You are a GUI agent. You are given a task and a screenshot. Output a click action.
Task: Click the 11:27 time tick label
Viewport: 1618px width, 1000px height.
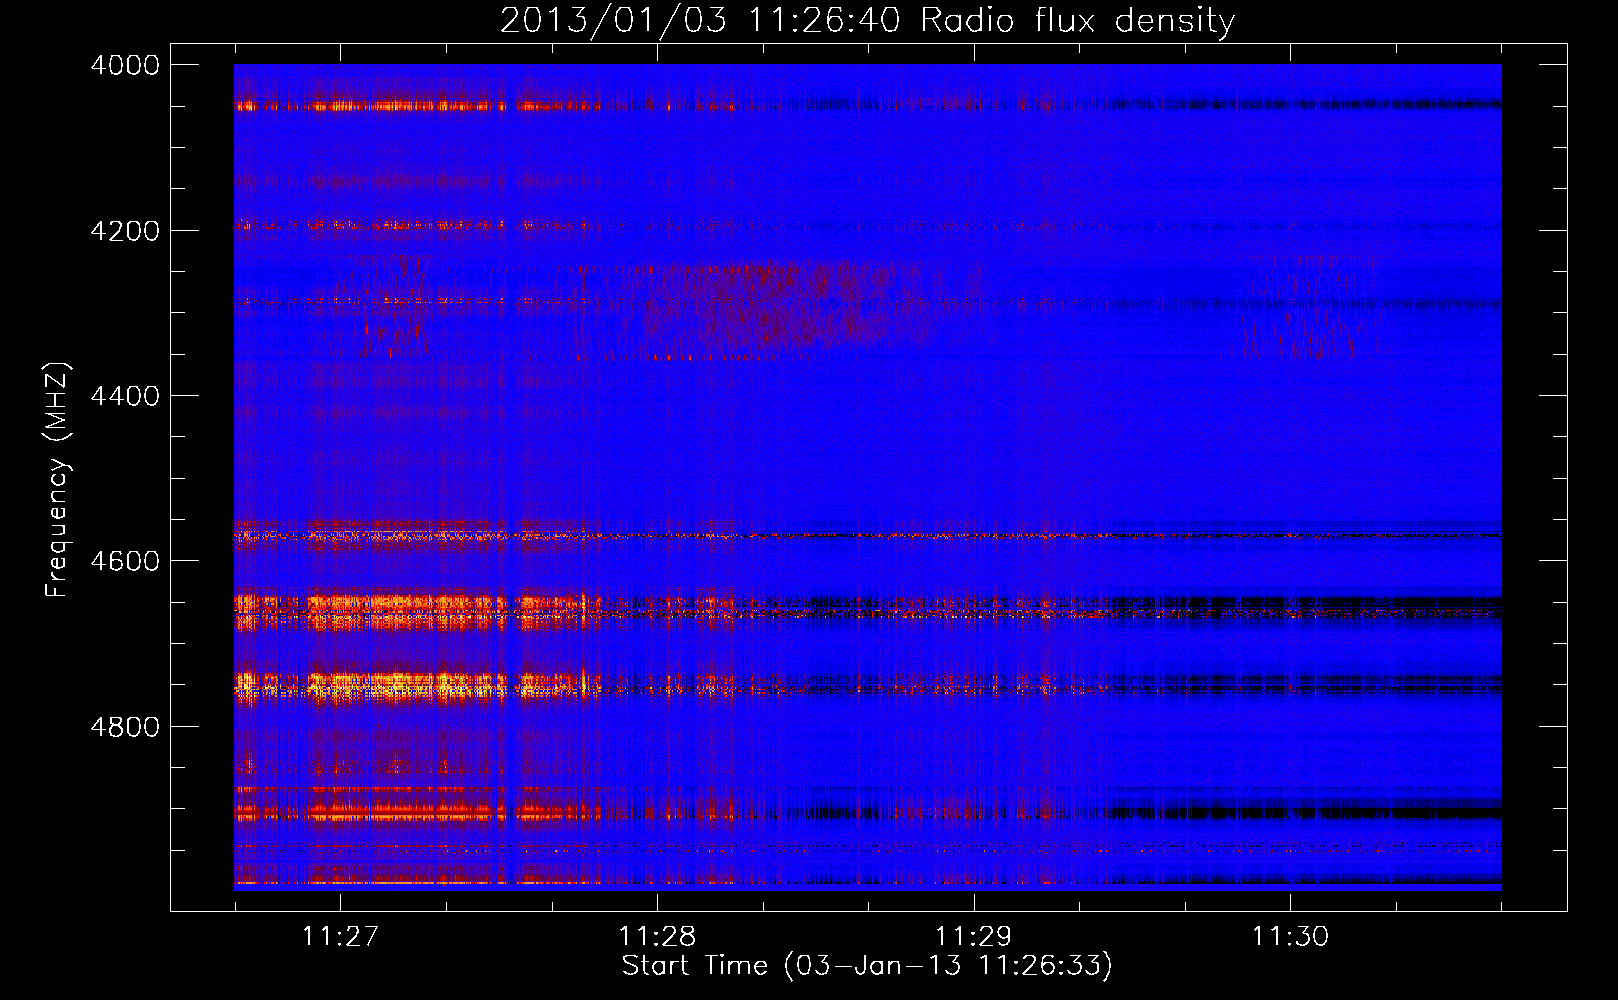click(340, 936)
